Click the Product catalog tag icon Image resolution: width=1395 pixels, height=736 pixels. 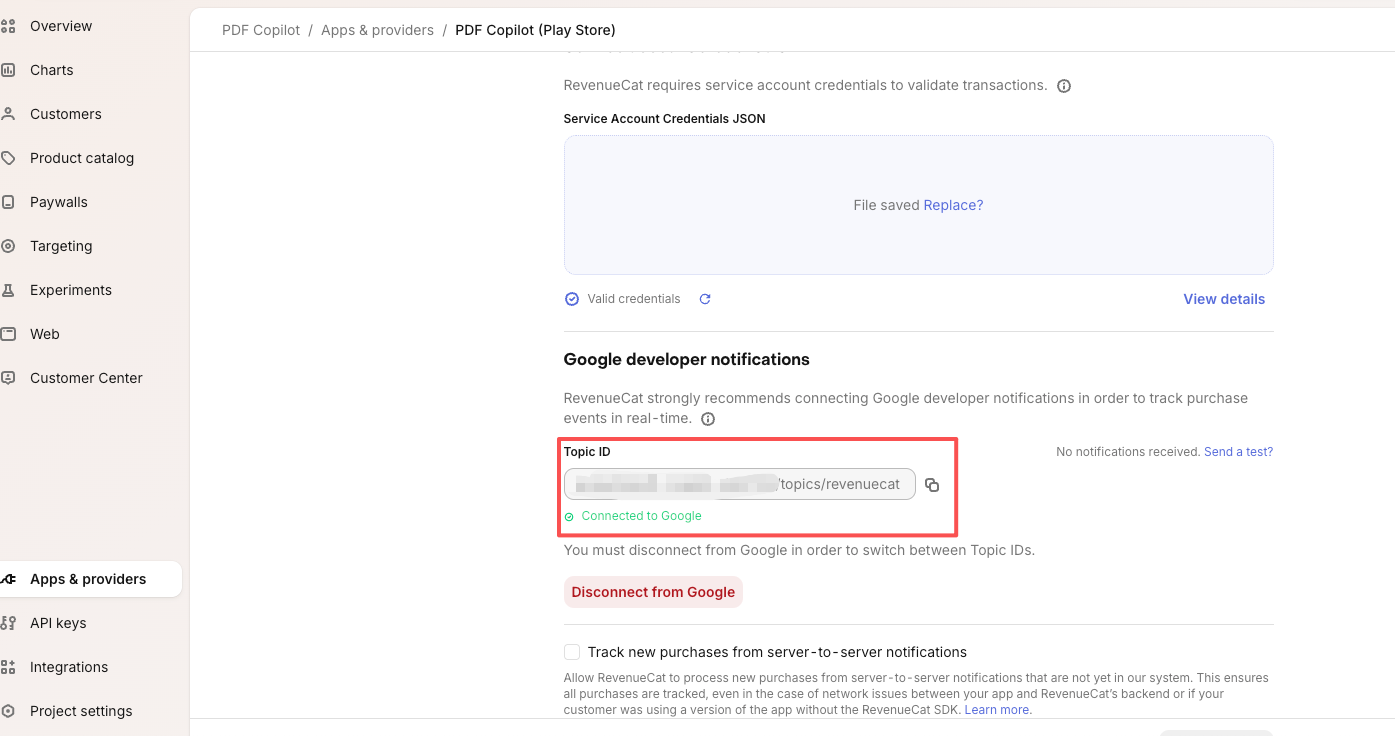8,158
